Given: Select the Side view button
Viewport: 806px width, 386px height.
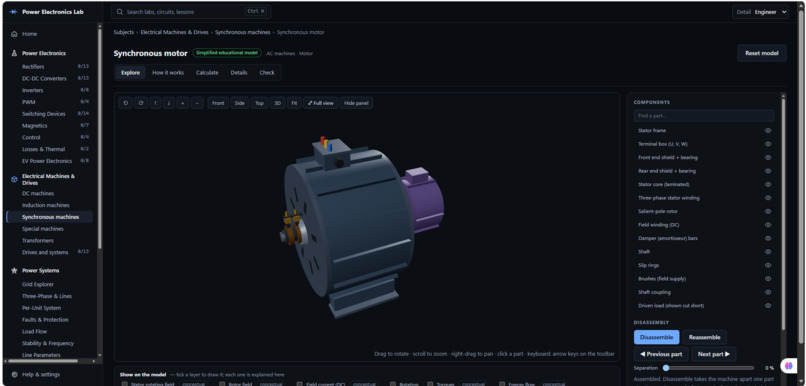Looking at the screenshot, I should pyautogui.click(x=240, y=103).
